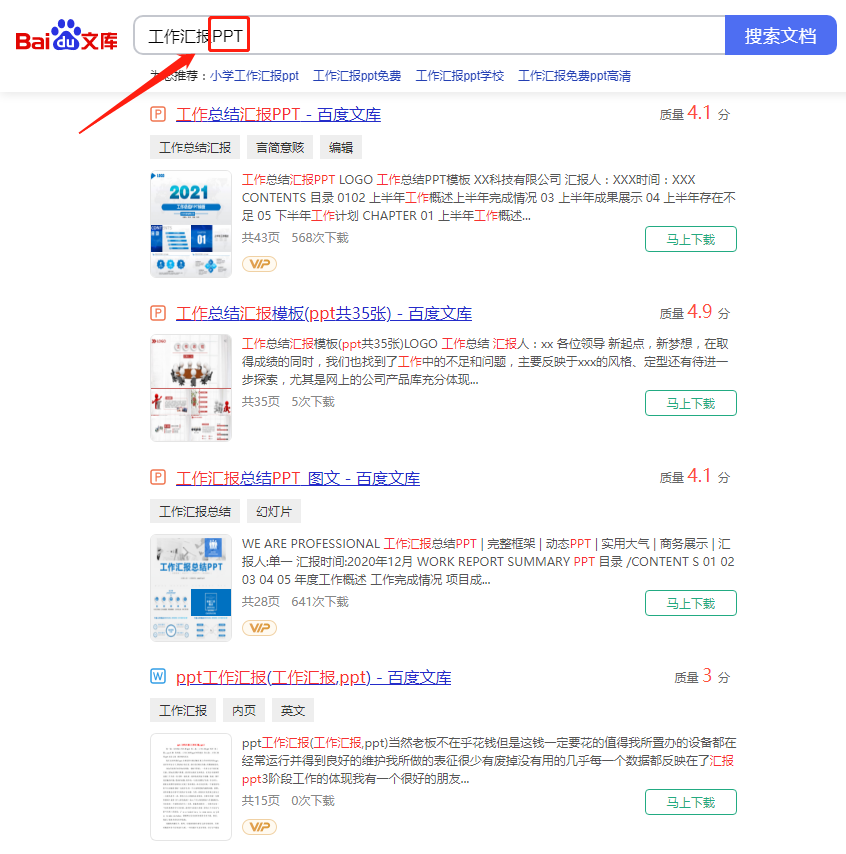This screenshot has height=854, width=846.
Task: Select the 工作汇报总结 tag
Action: tap(194, 511)
